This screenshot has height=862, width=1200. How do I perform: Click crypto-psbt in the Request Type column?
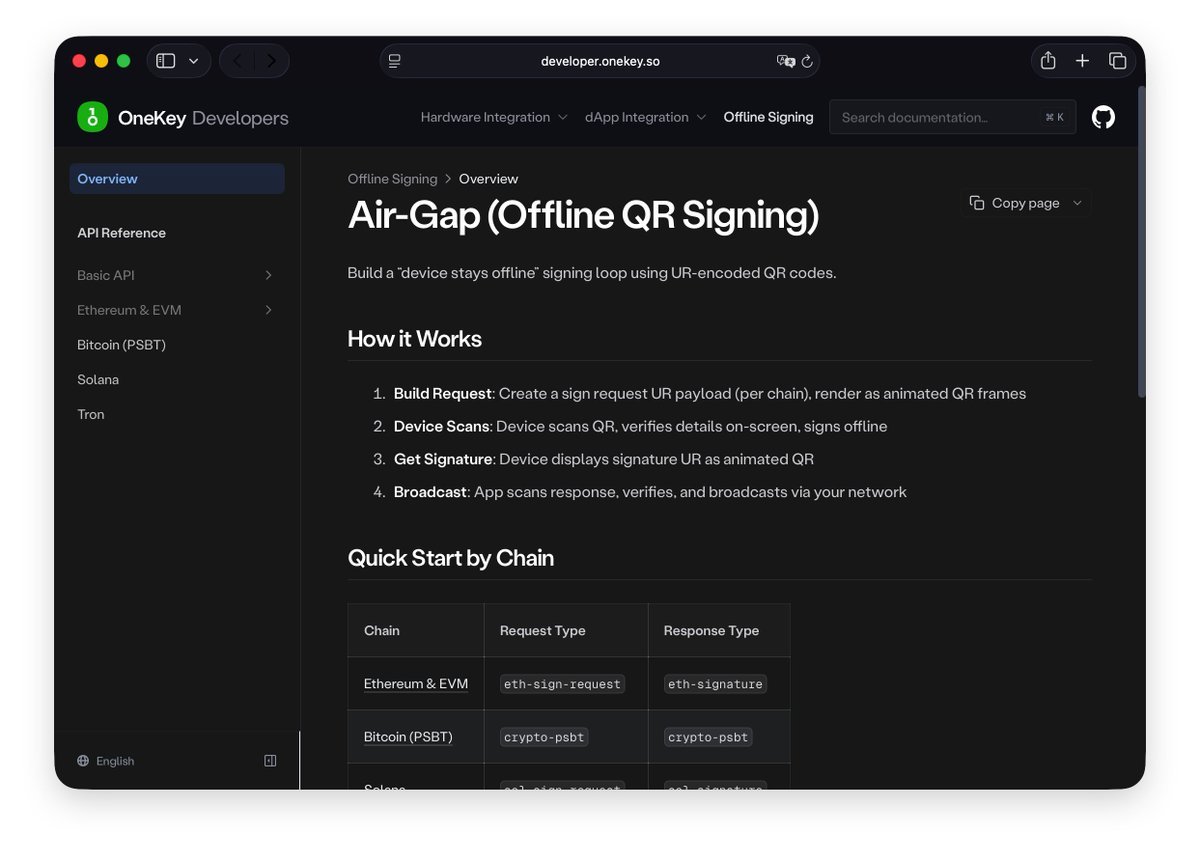point(544,737)
